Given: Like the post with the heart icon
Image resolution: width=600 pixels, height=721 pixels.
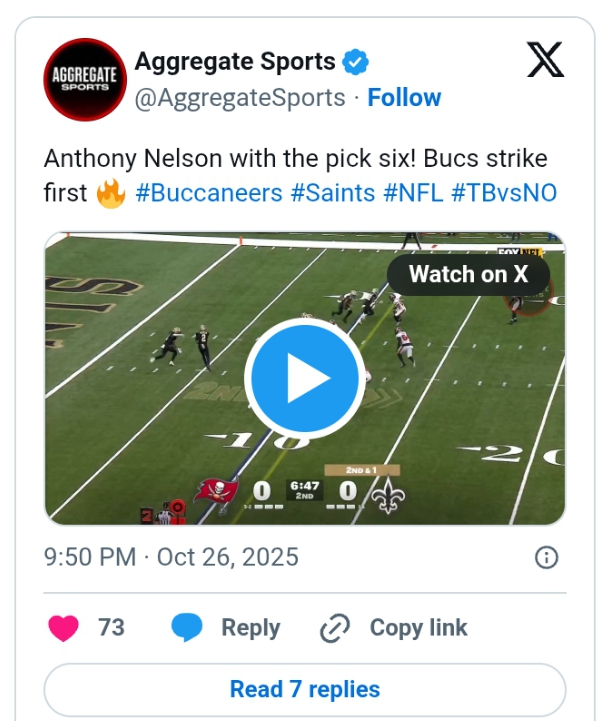Looking at the screenshot, I should point(64,628).
